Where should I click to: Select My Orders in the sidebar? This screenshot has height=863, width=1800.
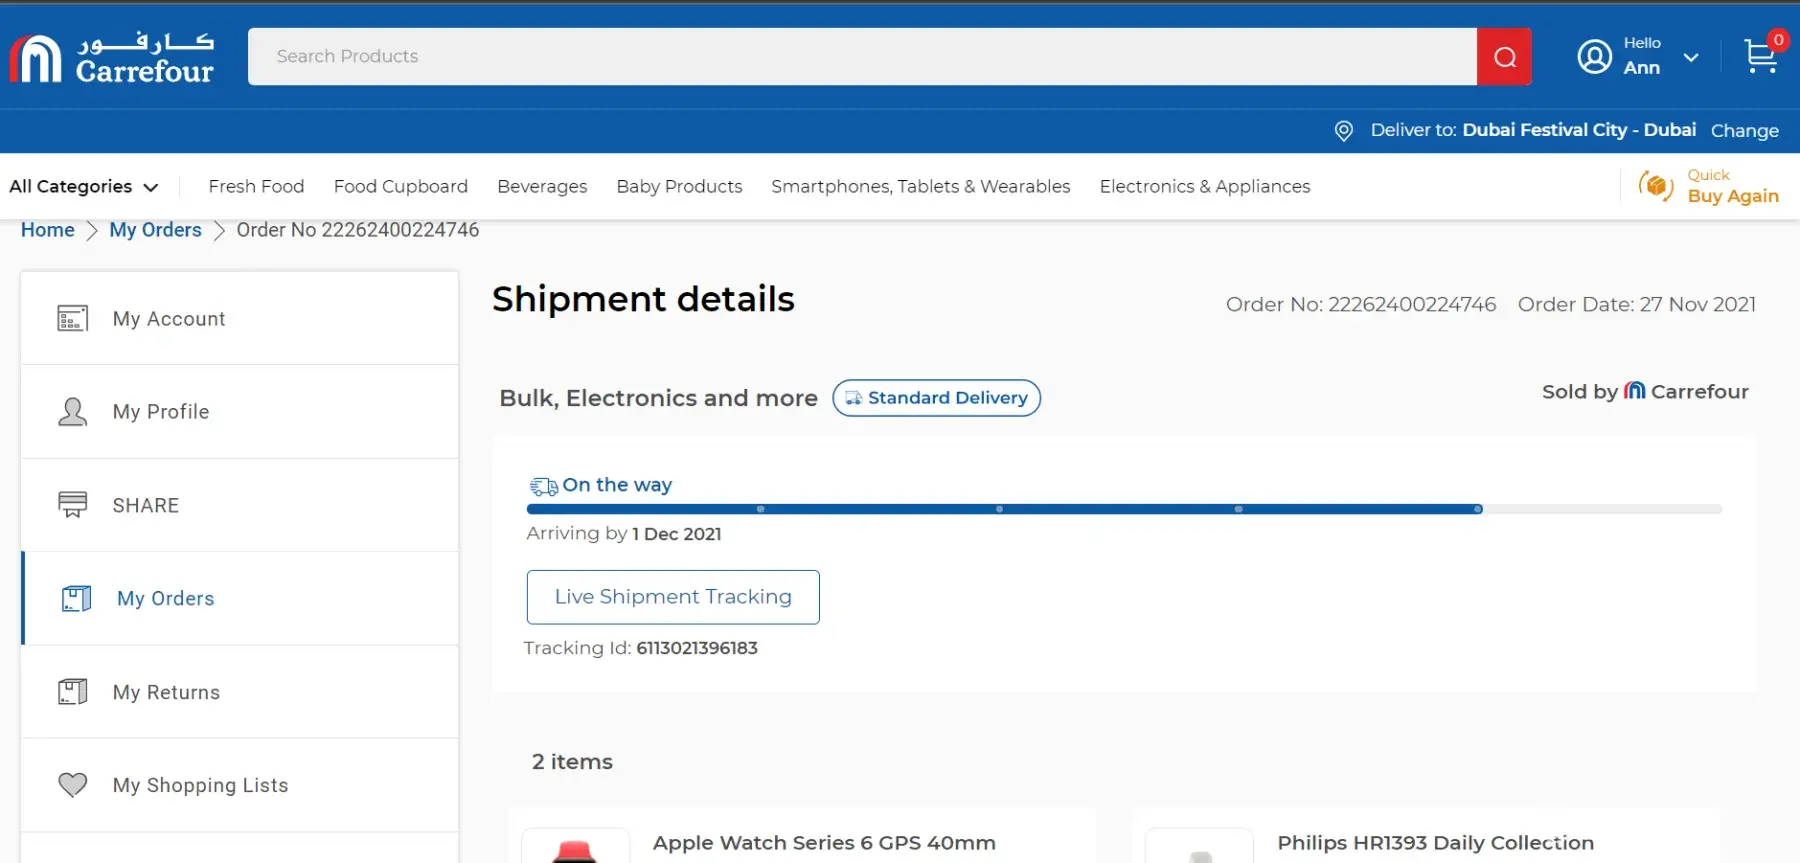point(165,599)
